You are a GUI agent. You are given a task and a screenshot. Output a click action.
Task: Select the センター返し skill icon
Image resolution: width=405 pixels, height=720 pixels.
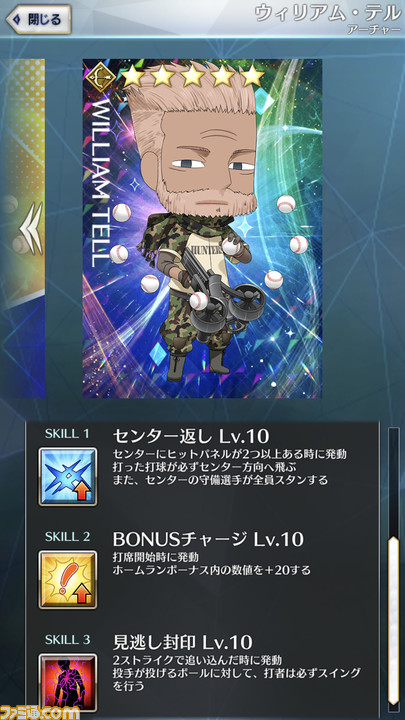pos(68,477)
